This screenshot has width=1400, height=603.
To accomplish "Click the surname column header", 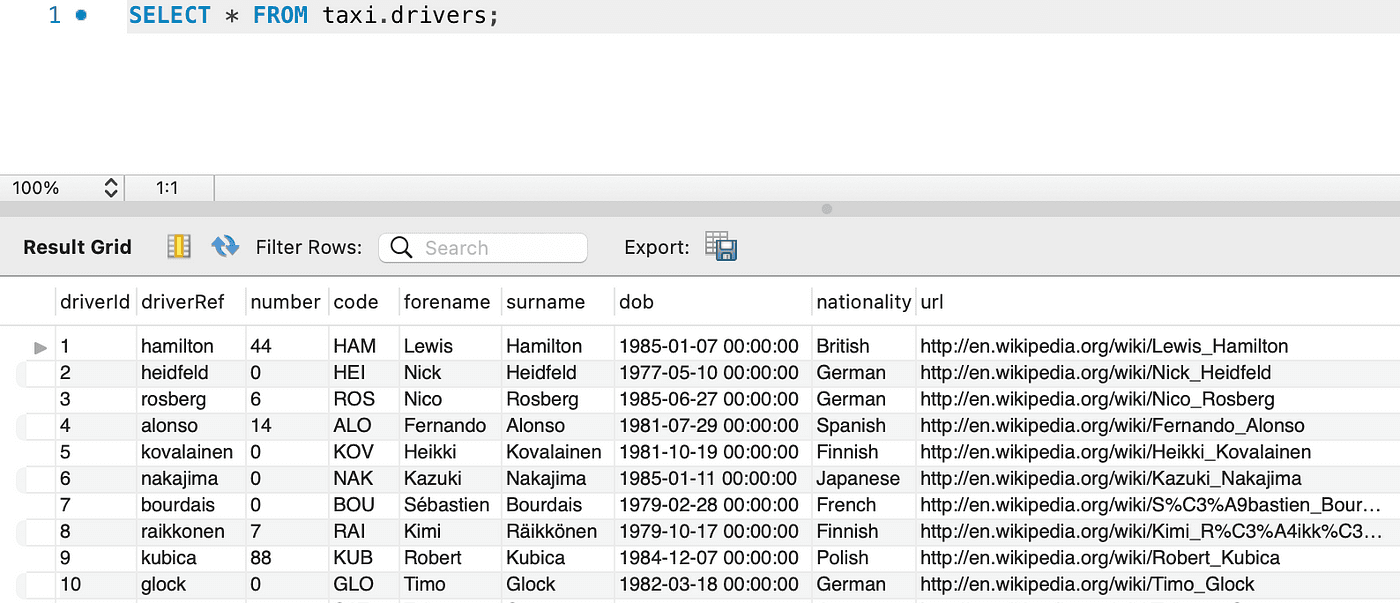I will pyautogui.click(x=545, y=302).
